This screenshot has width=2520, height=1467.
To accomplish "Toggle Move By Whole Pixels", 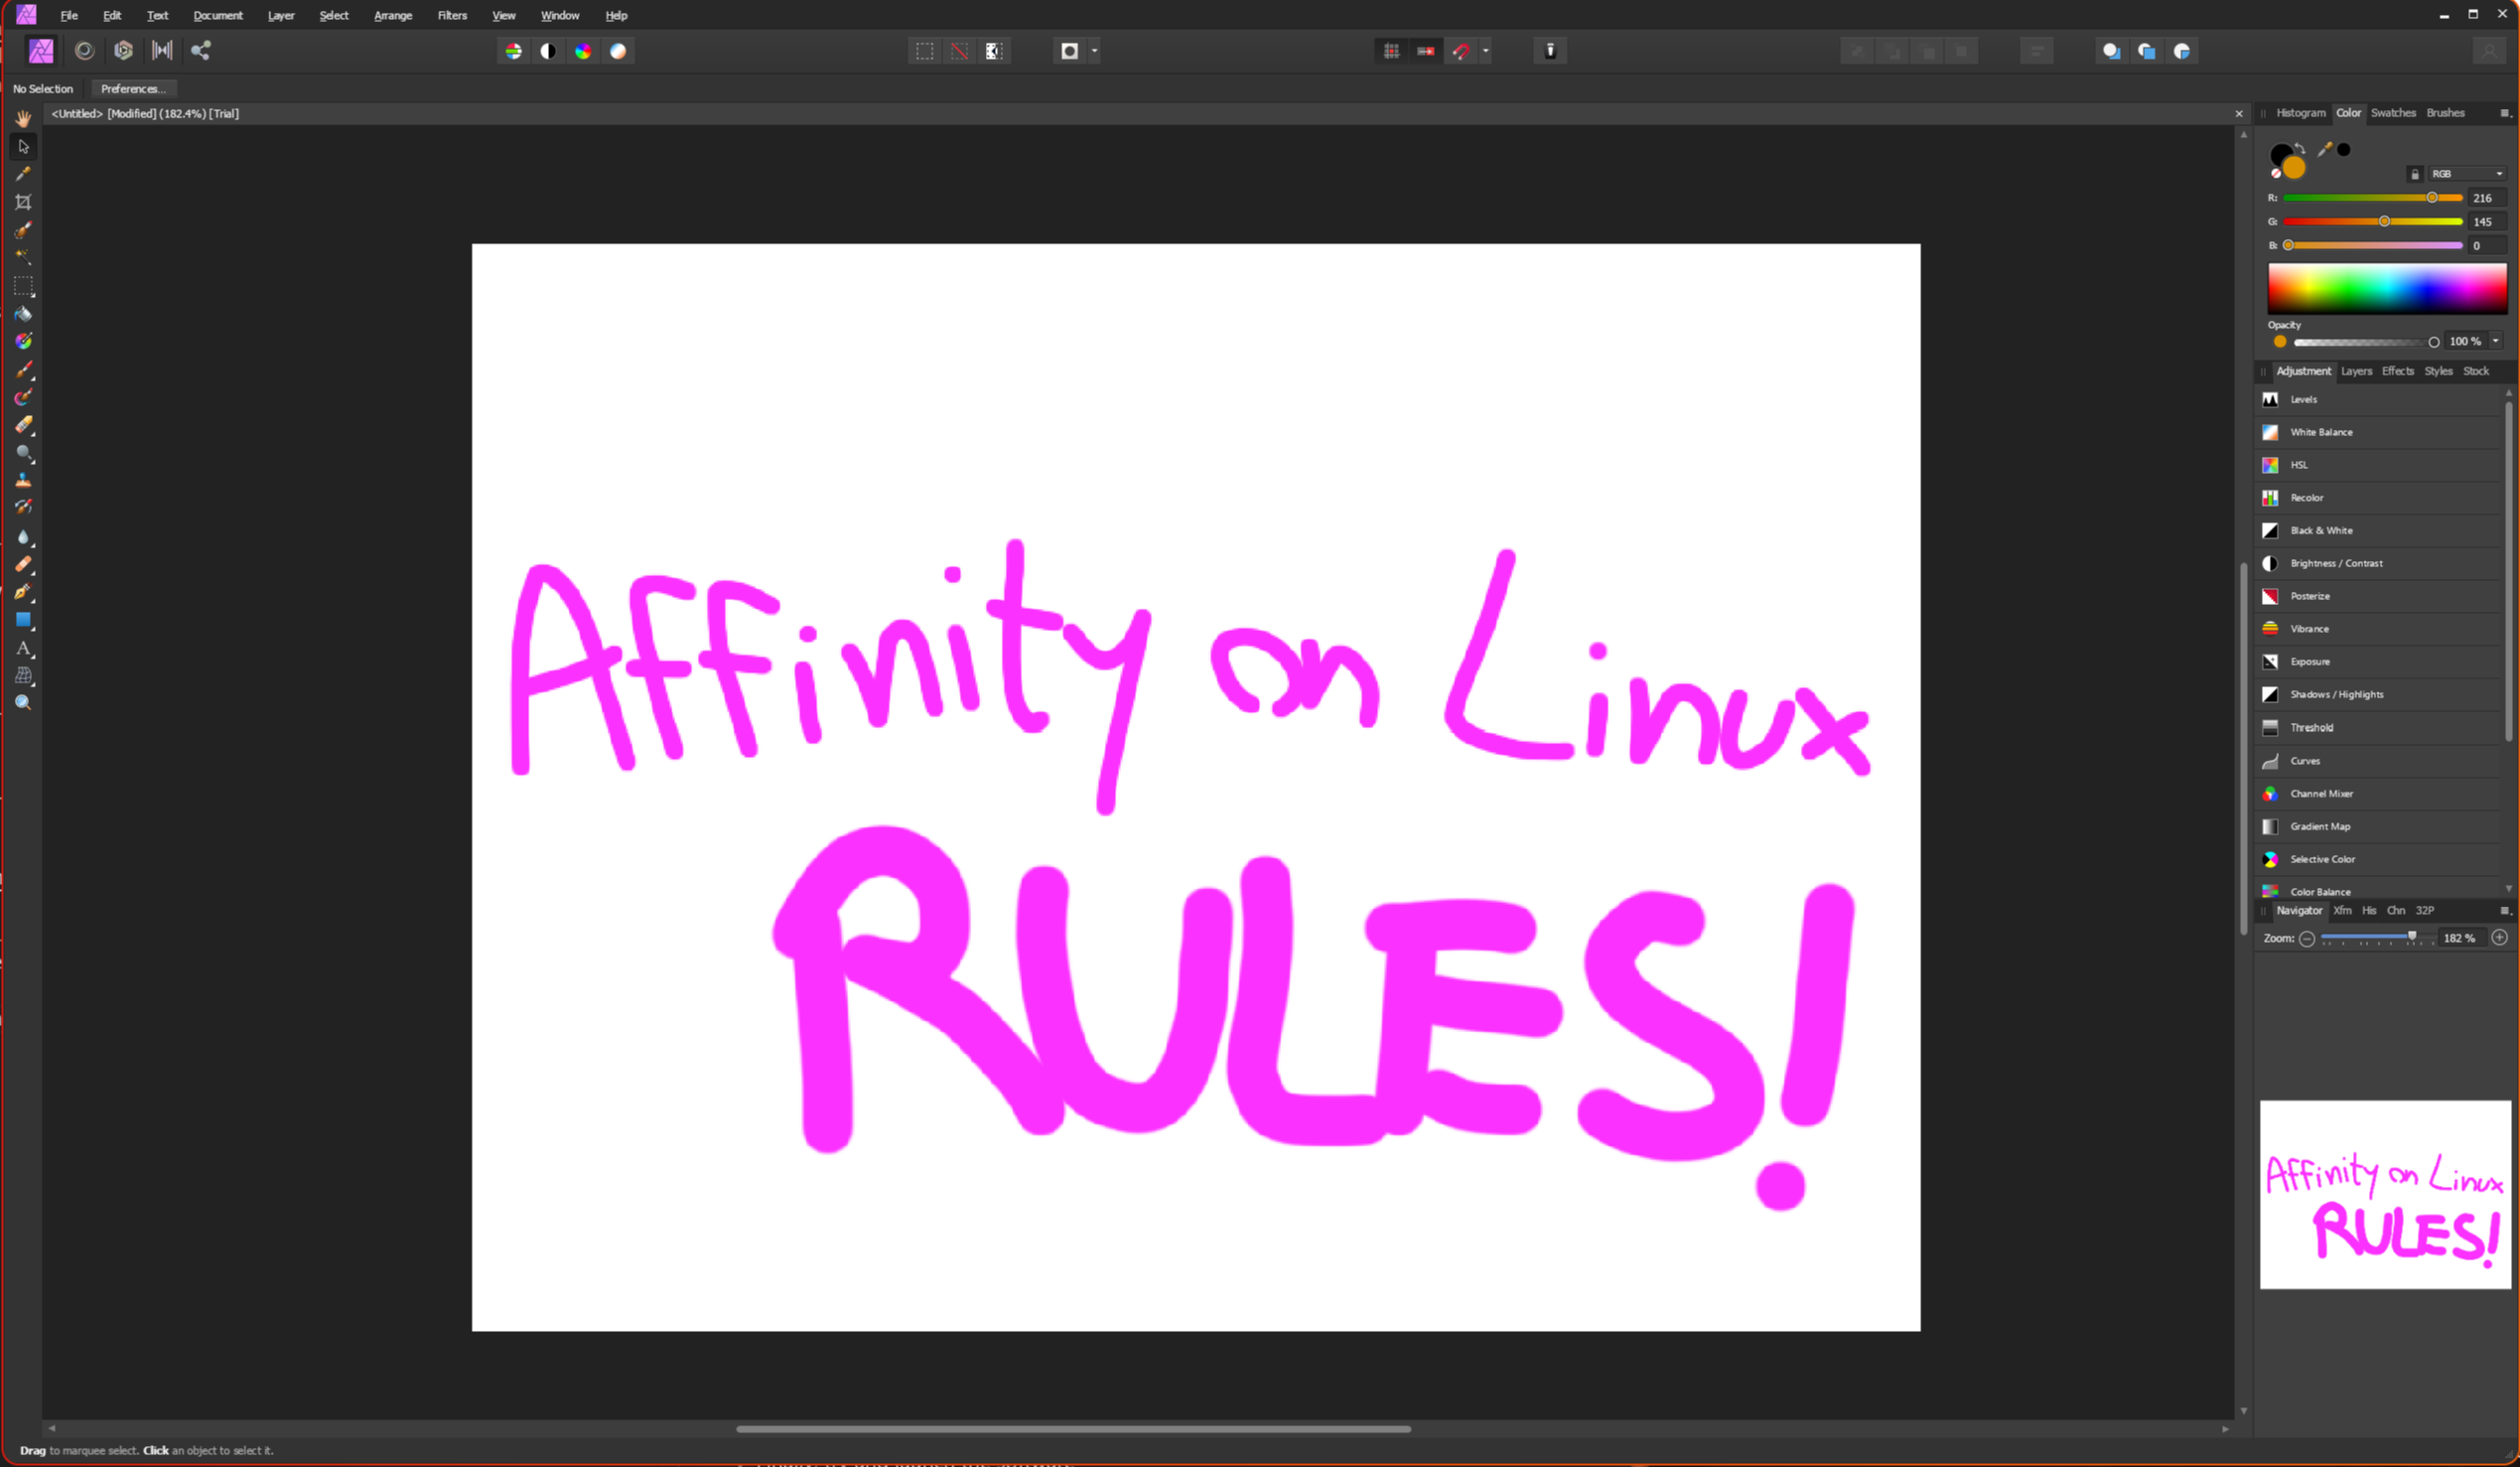I will (x=1426, y=51).
